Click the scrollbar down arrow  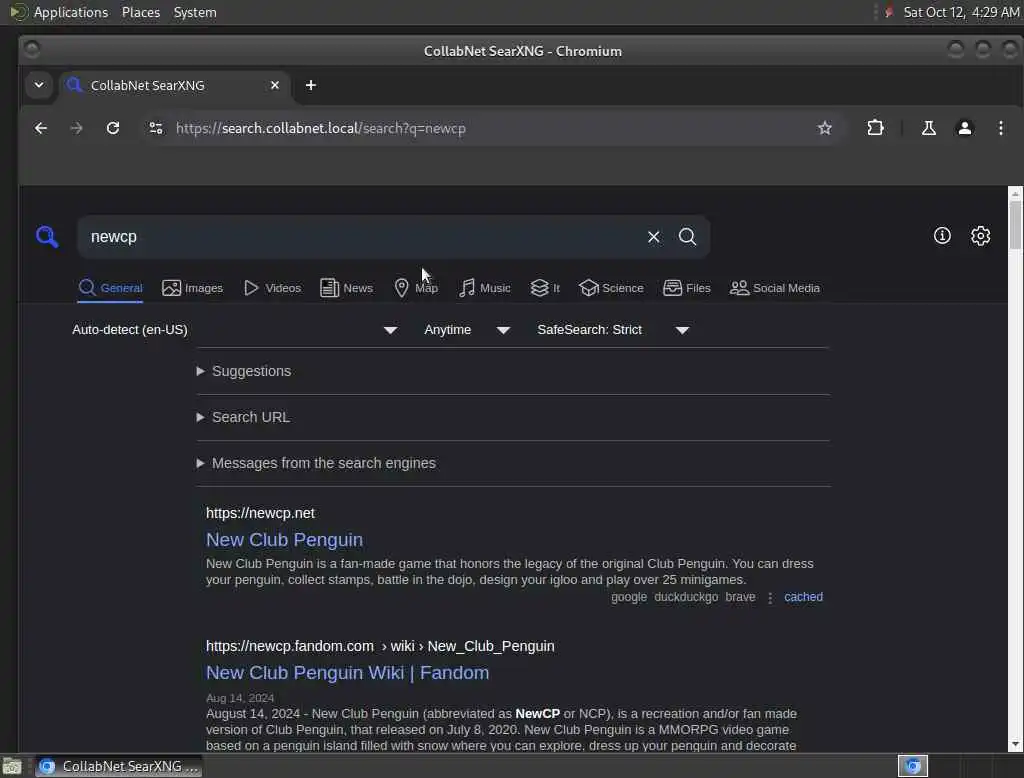[1015, 744]
